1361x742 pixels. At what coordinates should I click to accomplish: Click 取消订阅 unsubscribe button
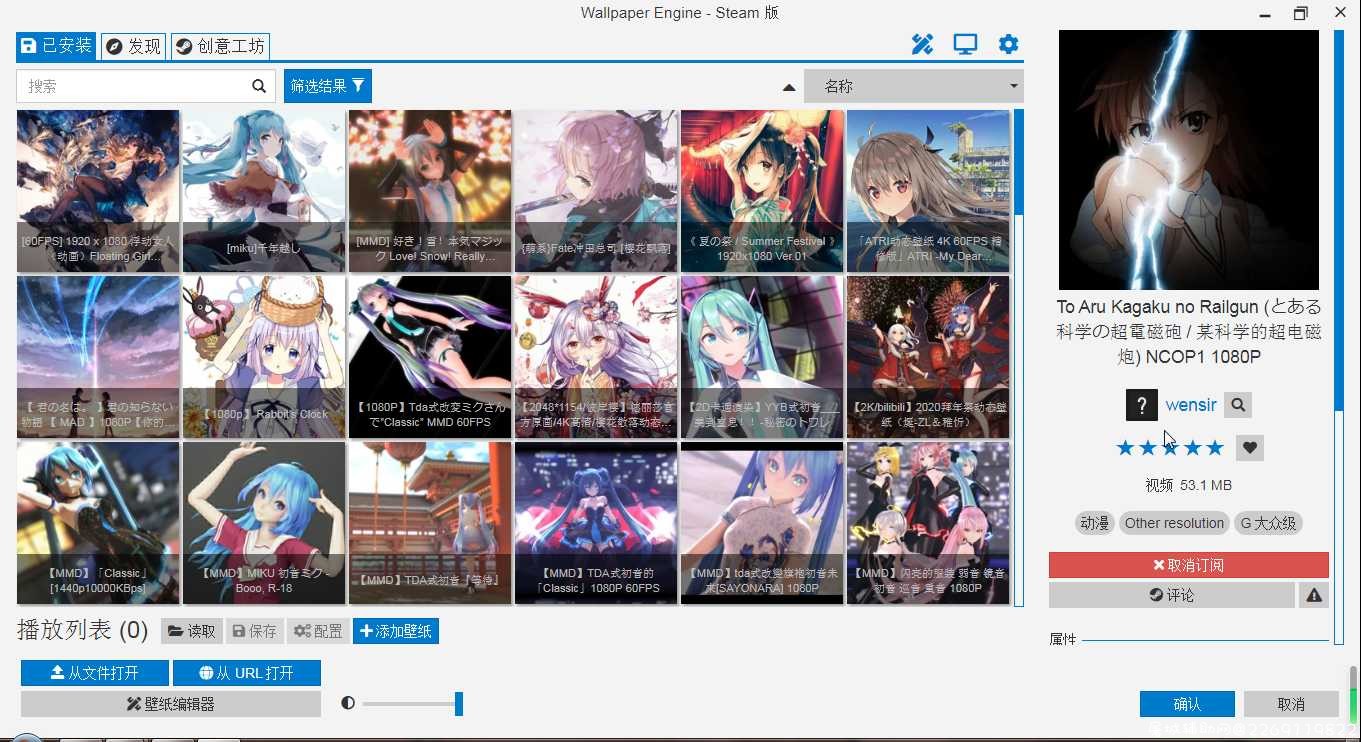coord(1189,565)
